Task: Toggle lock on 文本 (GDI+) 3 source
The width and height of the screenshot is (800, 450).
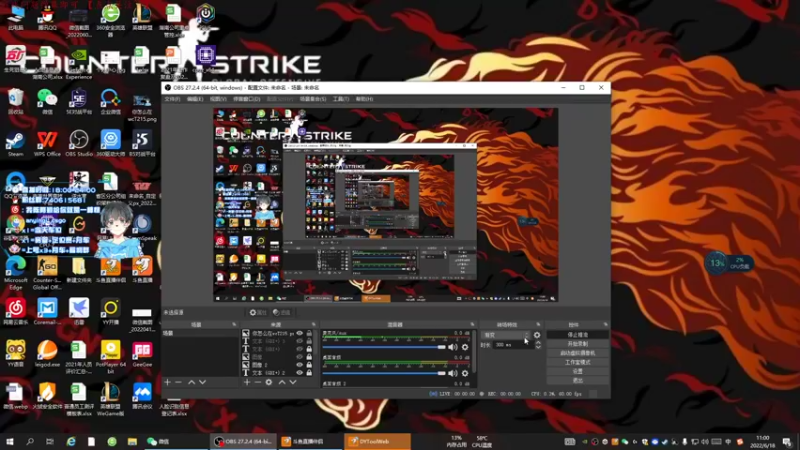Action: [309, 341]
